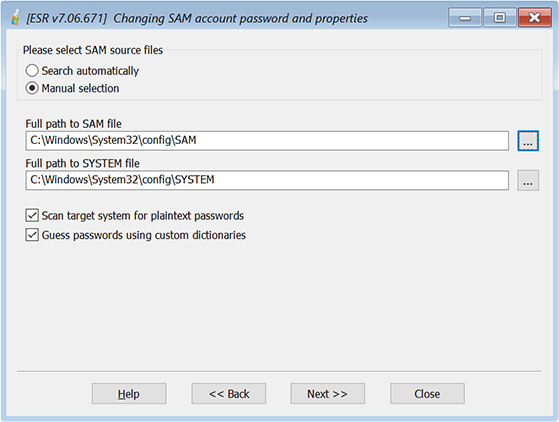
Task: Click the Full path to SAM file field
Action: (x=267, y=141)
